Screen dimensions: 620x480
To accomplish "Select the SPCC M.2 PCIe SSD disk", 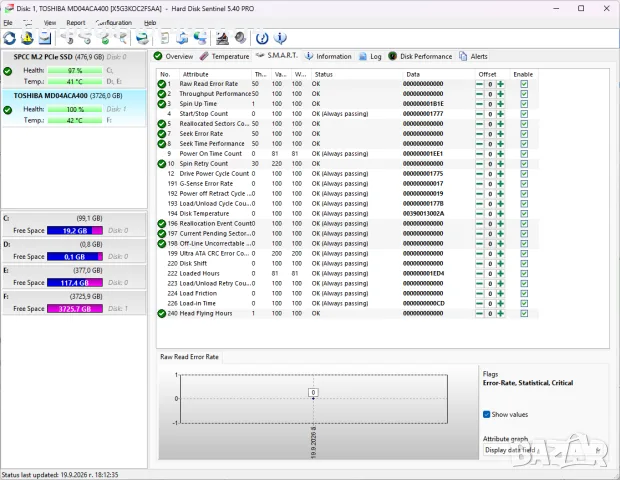I will pos(74,69).
